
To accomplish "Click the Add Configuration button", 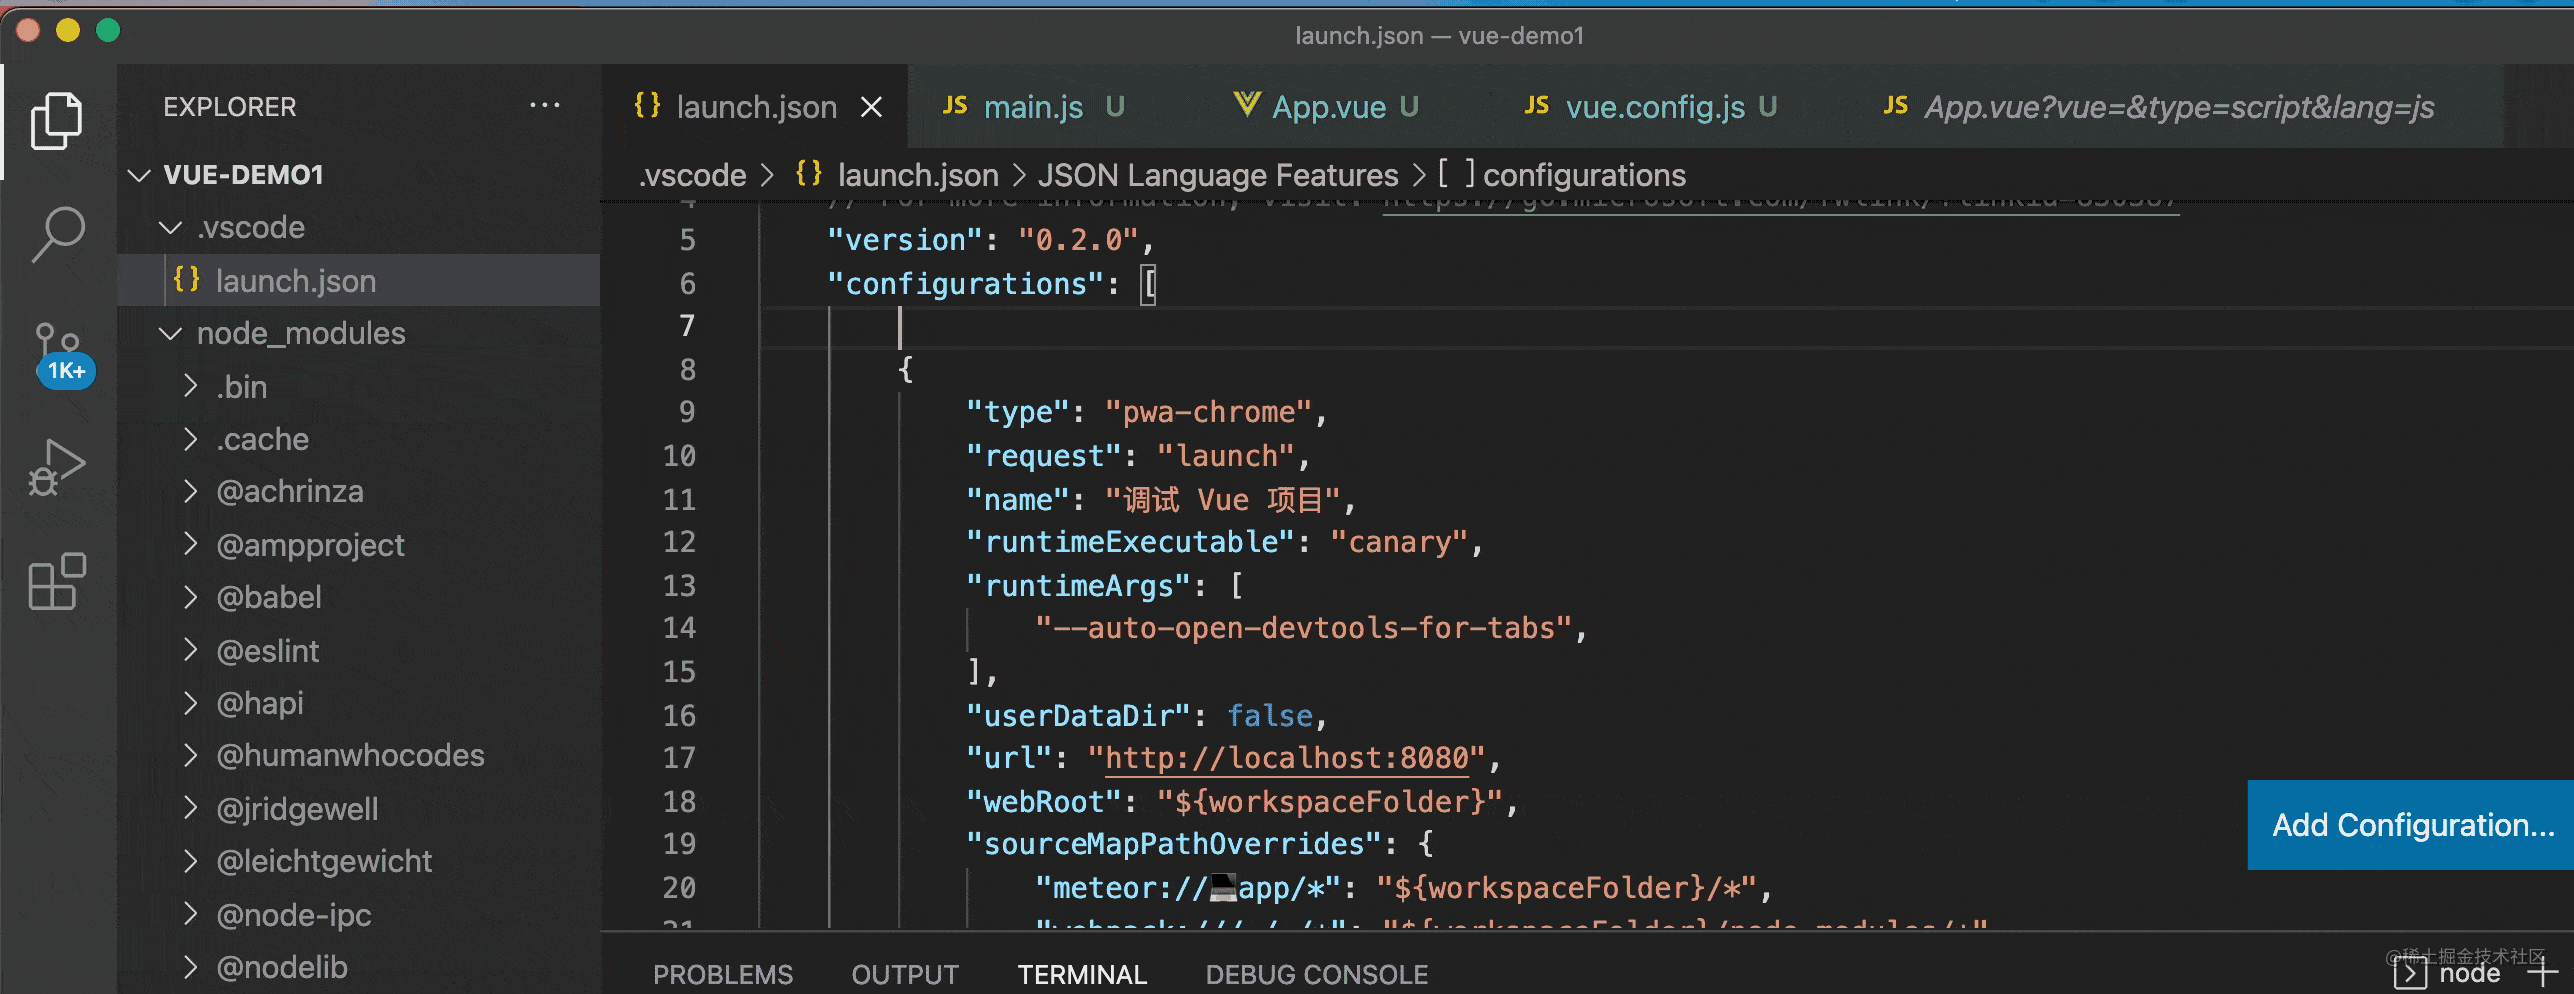I will click(2411, 825).
